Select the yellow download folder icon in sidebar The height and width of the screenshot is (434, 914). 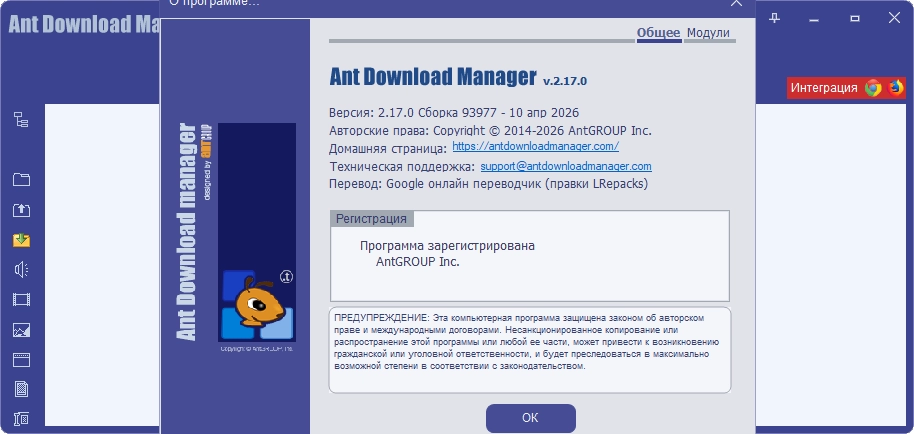click(22, 239)
